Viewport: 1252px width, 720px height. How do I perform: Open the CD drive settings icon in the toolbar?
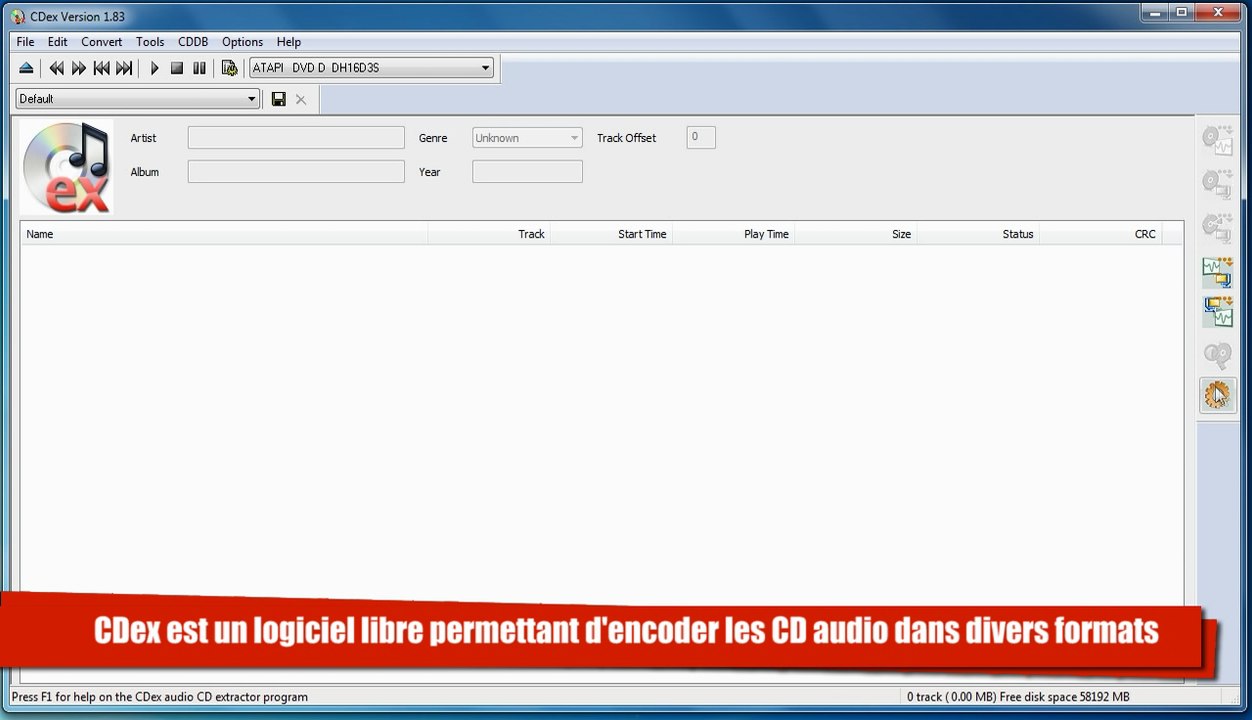click(x=229, y=68)
